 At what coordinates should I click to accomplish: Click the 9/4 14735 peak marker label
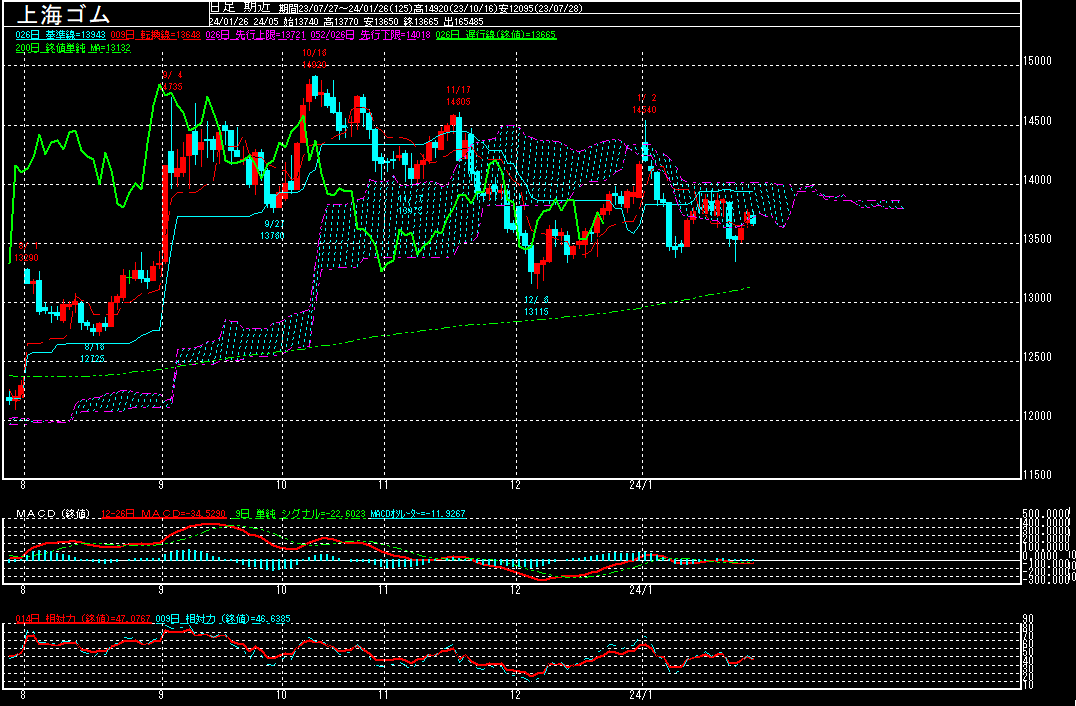(x=172, y=80)
